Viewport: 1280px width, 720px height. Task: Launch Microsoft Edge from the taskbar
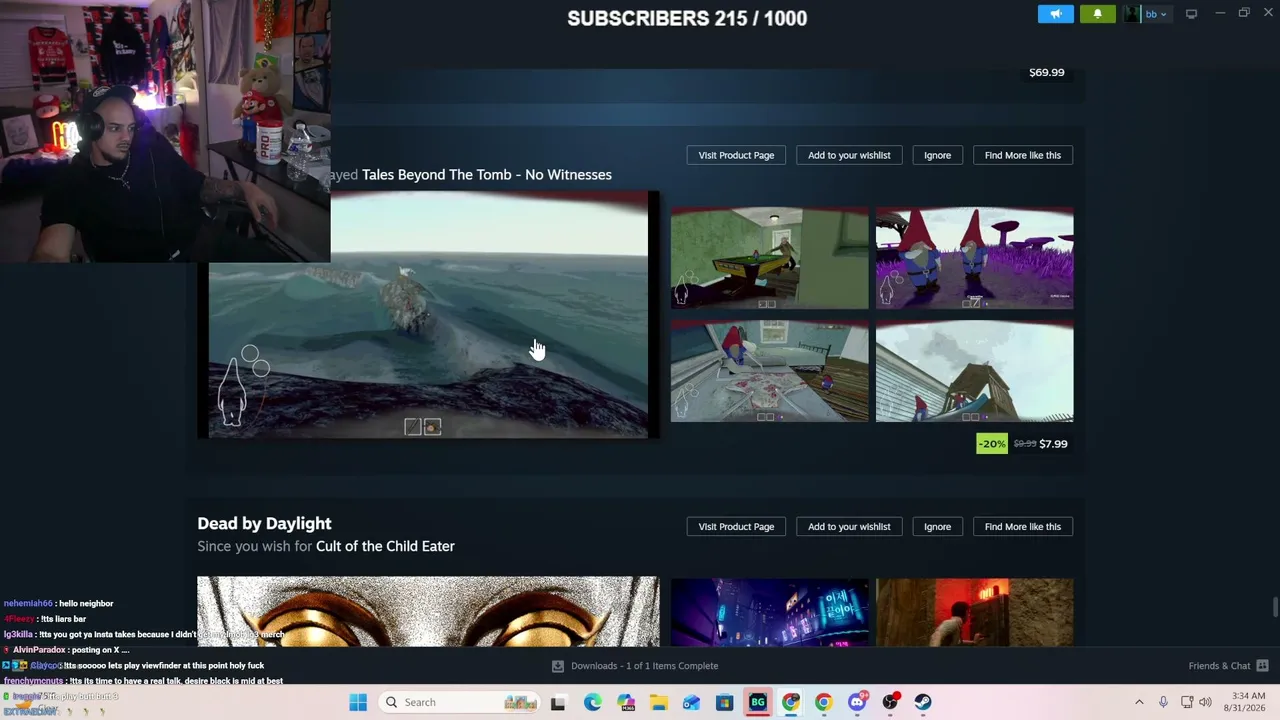[593, 702]
